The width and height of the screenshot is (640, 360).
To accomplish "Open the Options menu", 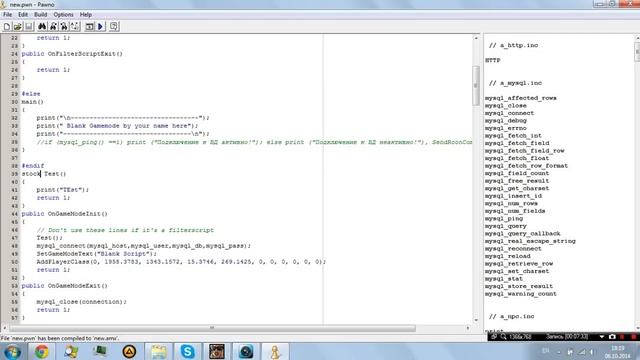I will (x=63, y=14).
